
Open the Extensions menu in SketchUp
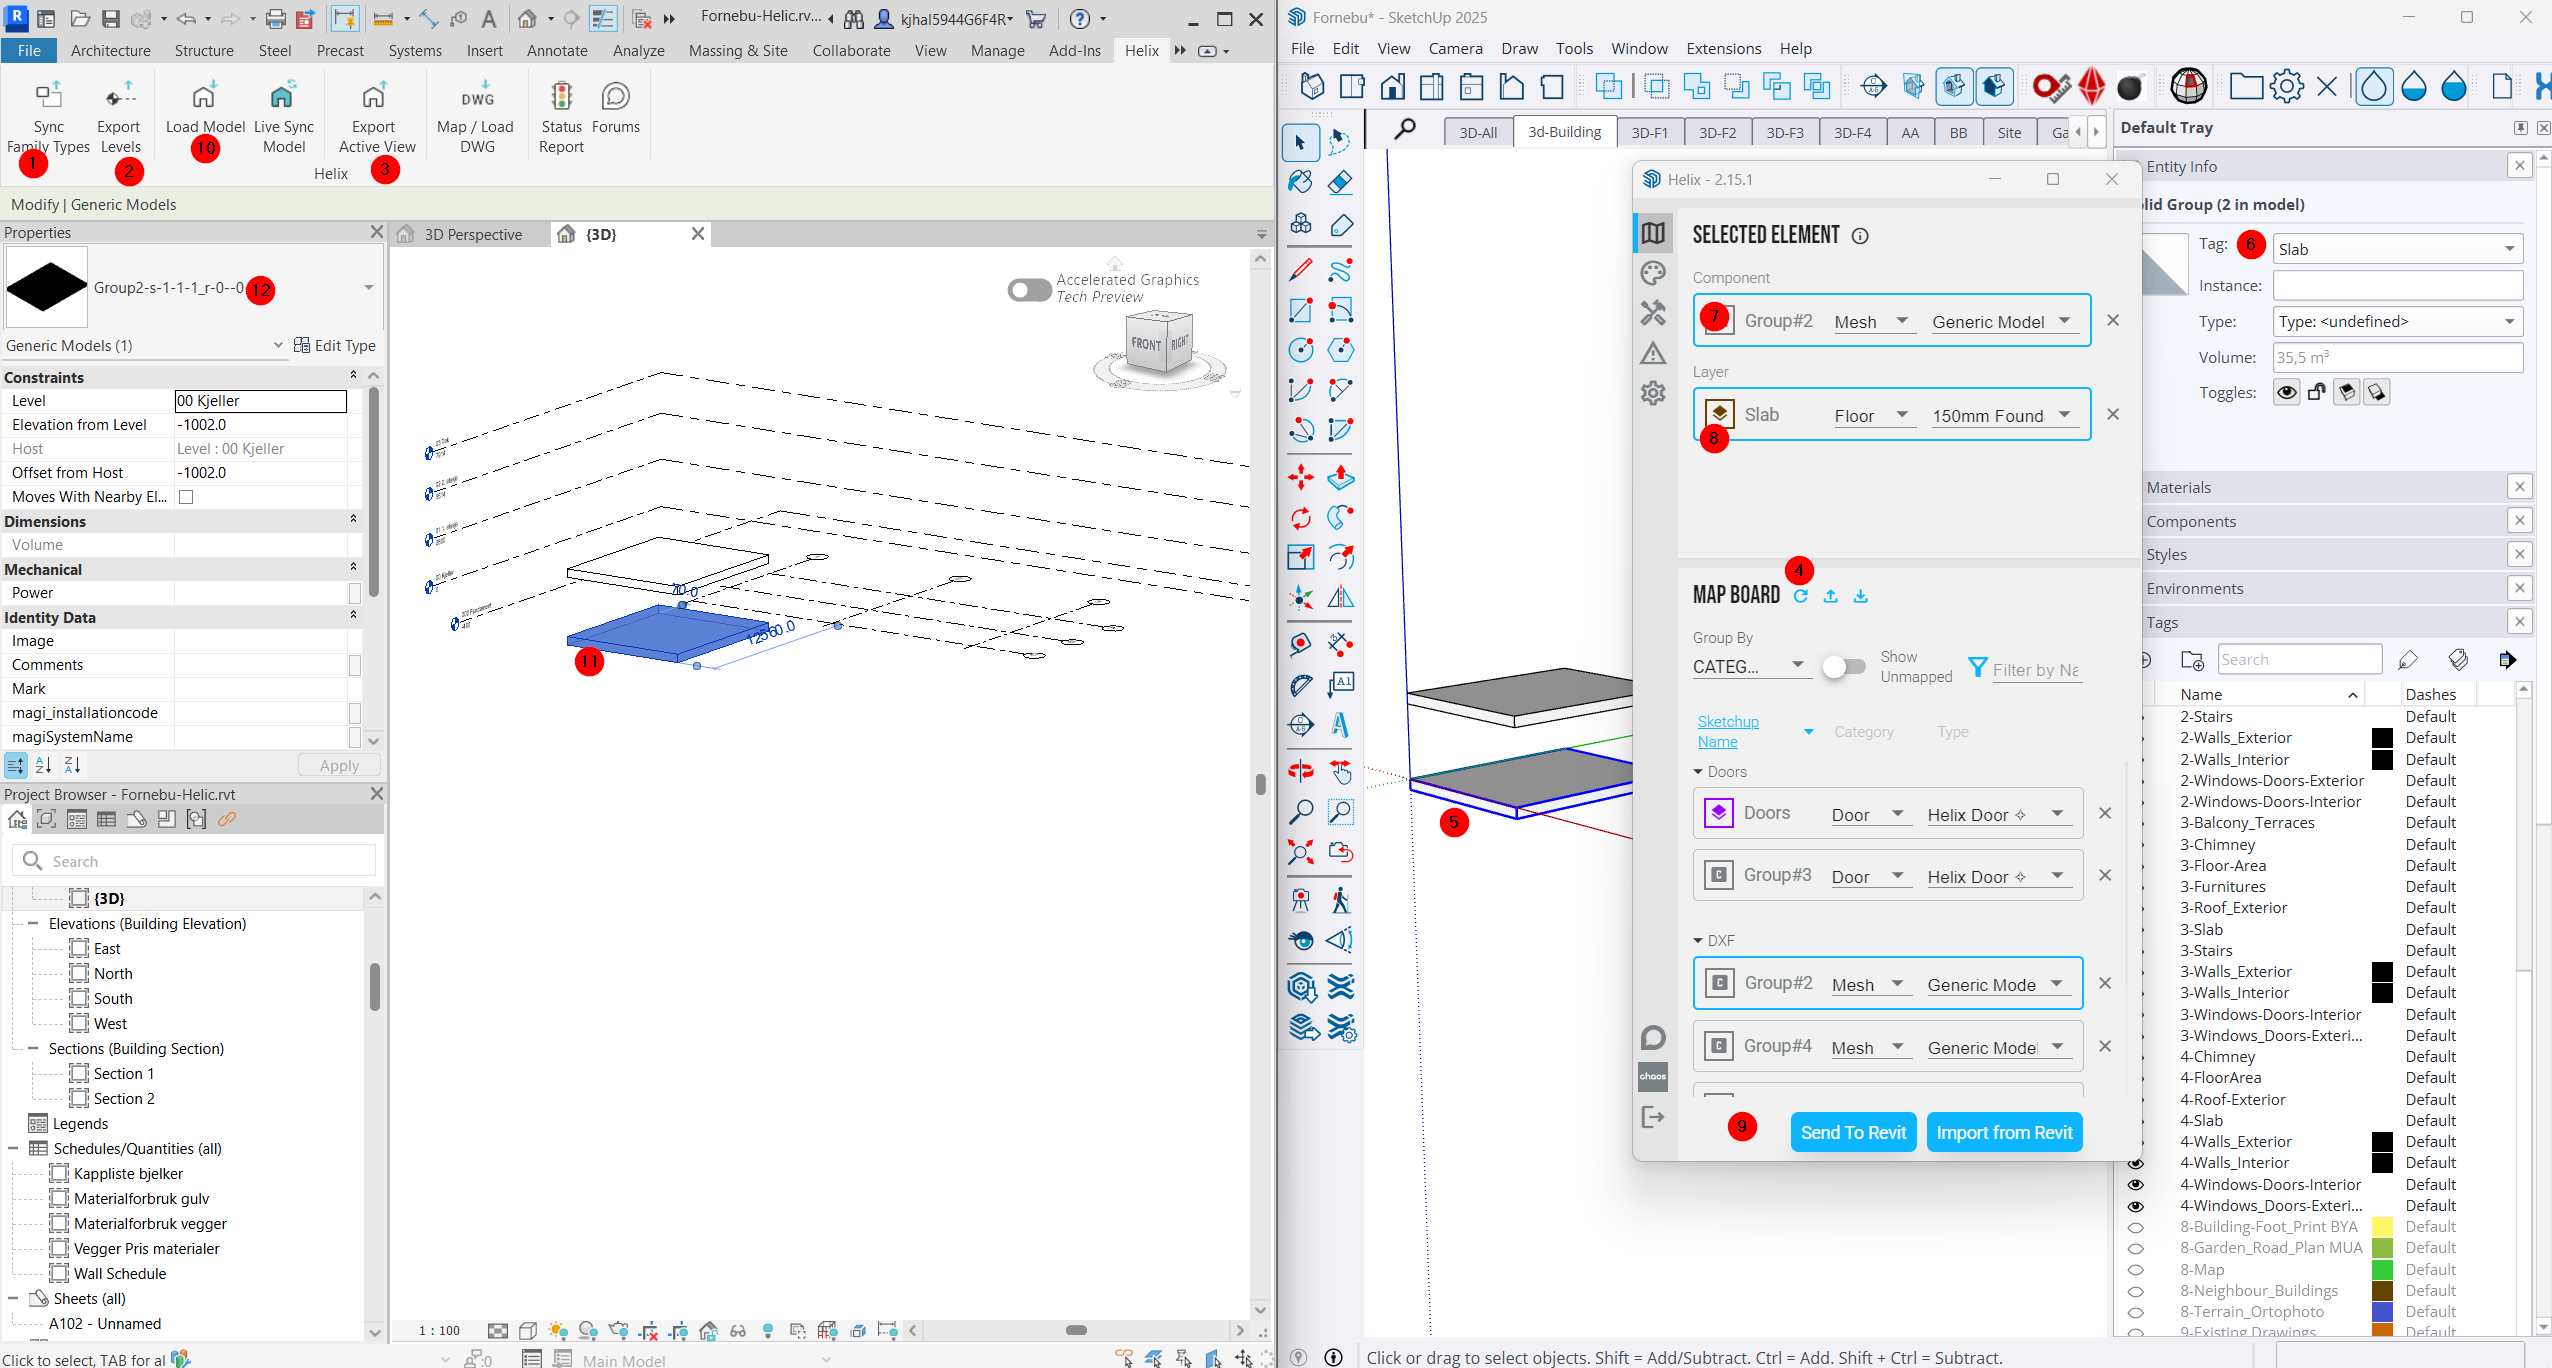pos(1723,48)
